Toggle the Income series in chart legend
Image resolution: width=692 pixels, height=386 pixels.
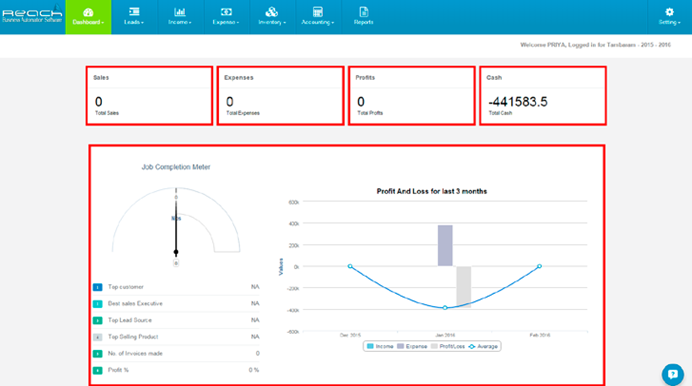(380, 346)
